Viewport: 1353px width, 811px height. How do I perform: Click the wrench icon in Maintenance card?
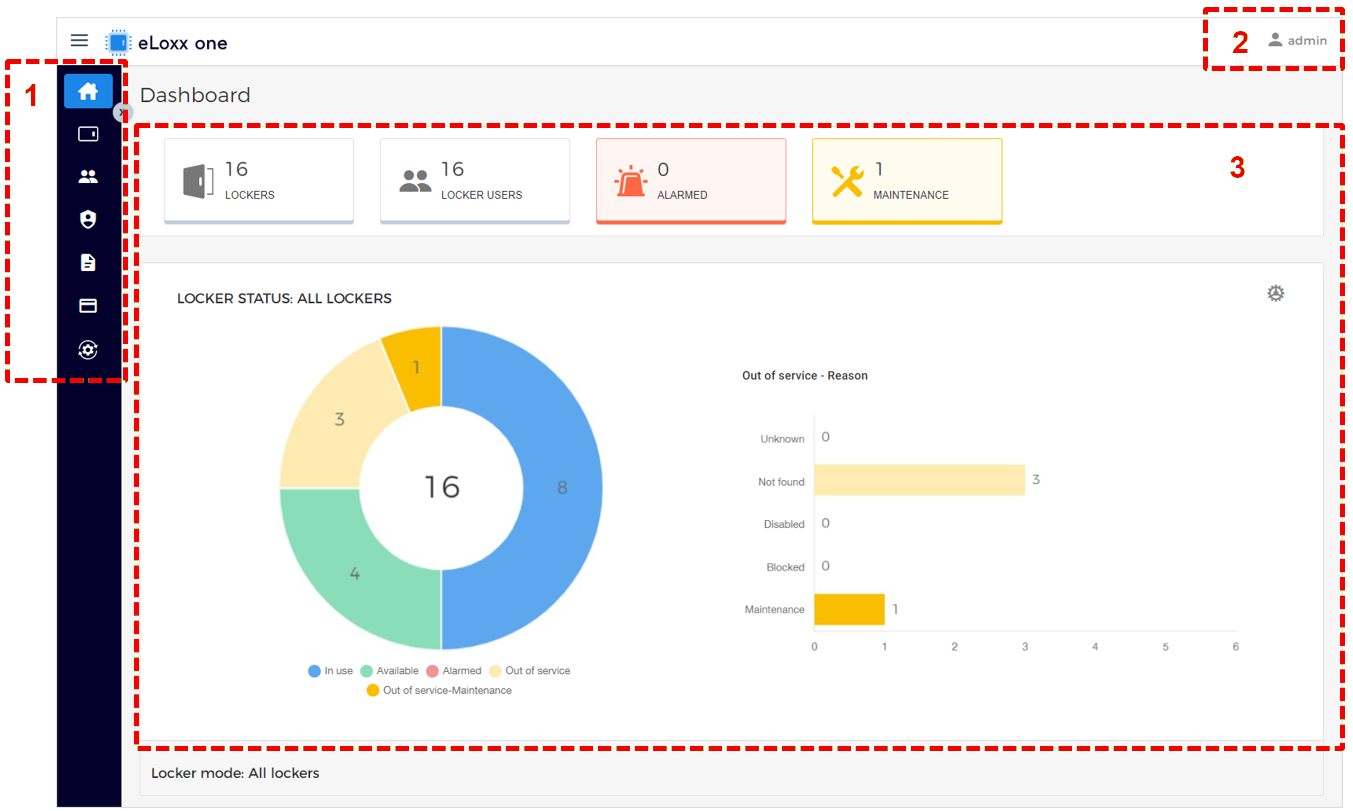[847, 181]
